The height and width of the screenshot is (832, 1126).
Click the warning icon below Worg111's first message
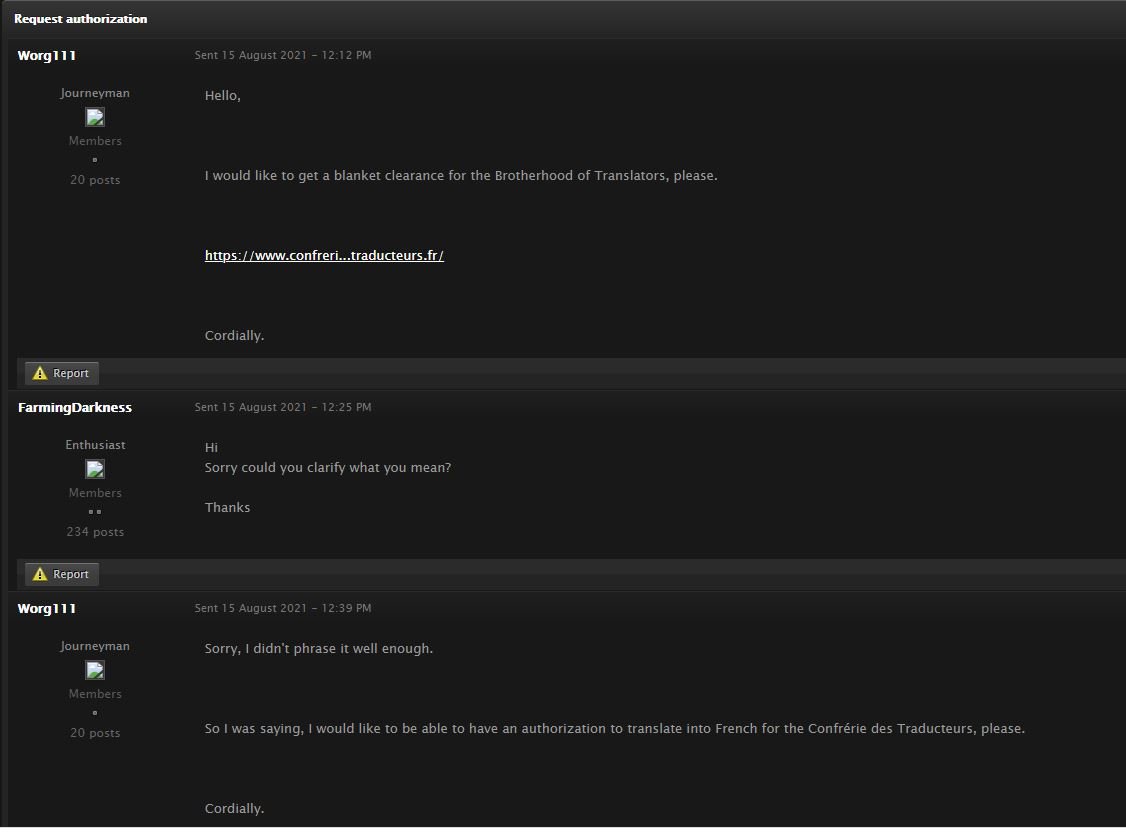tap(40, 373)
